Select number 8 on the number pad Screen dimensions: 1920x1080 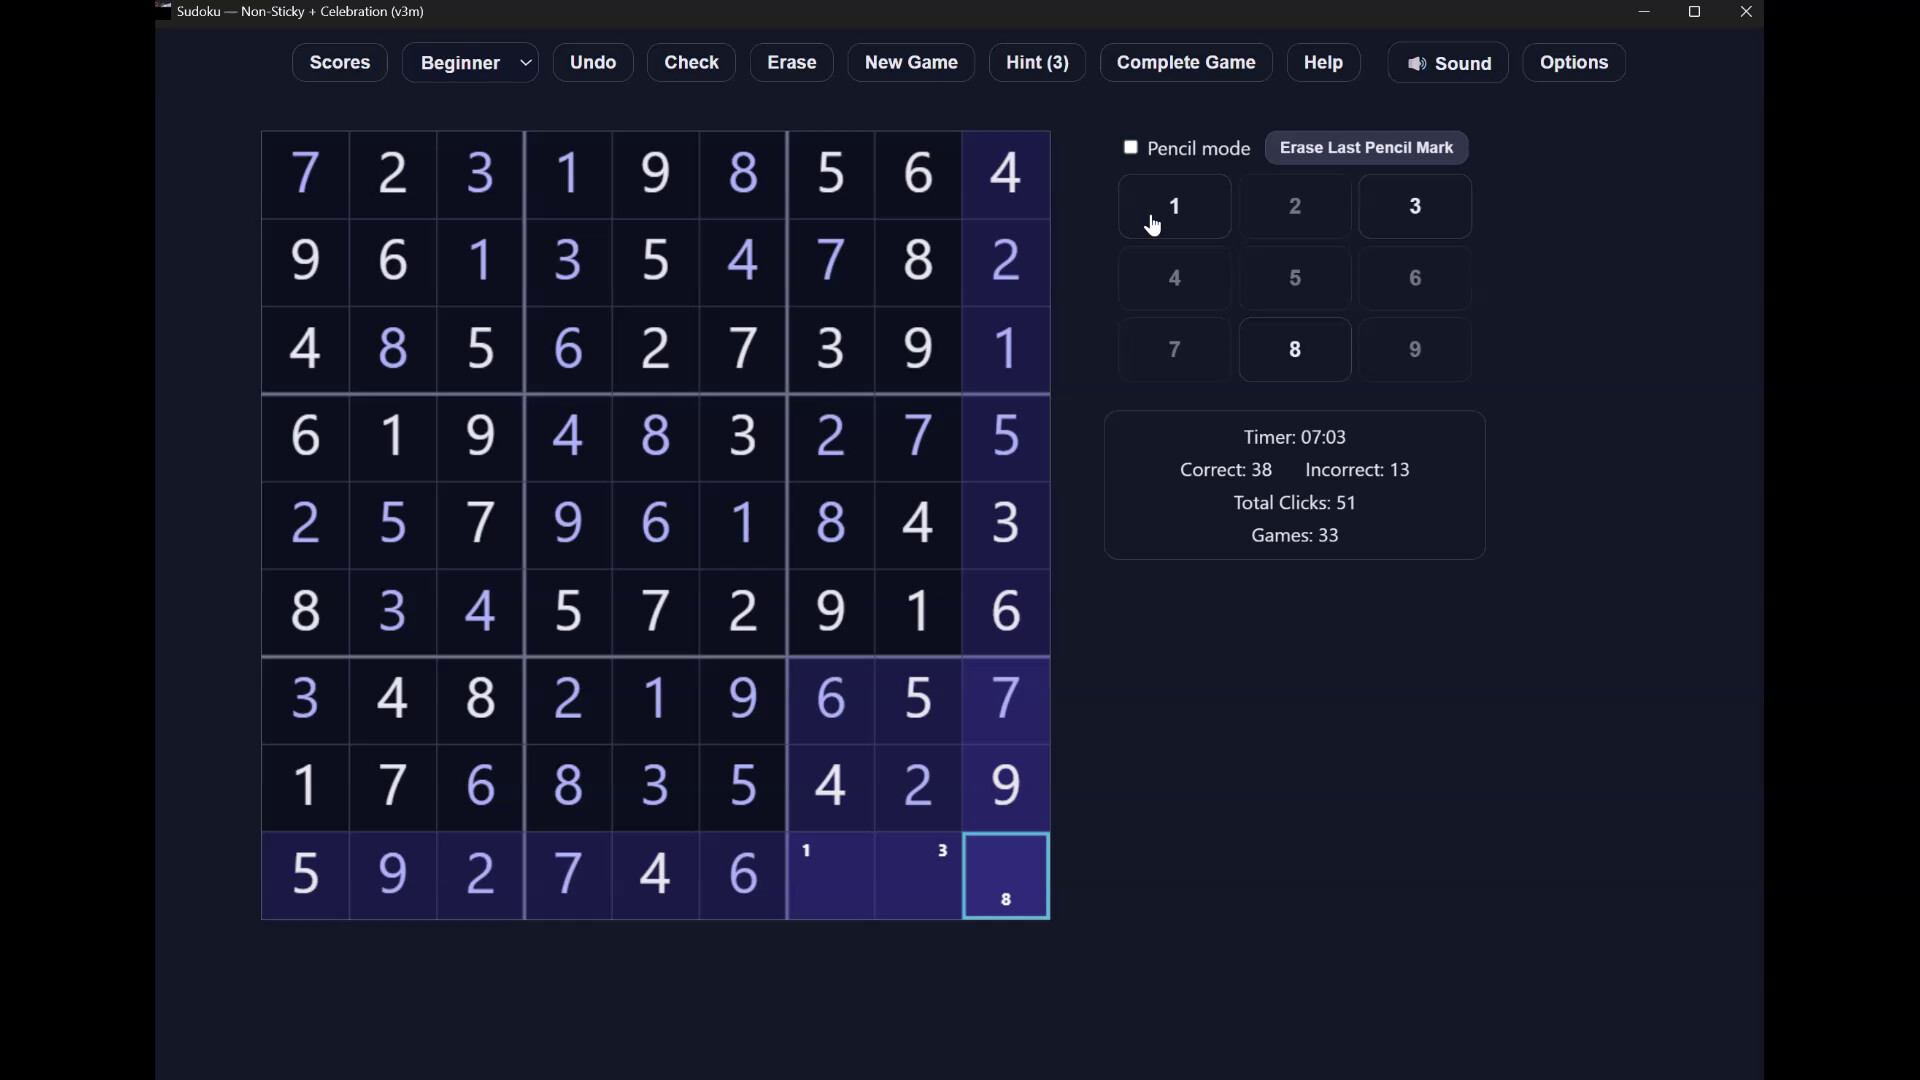1294,349
